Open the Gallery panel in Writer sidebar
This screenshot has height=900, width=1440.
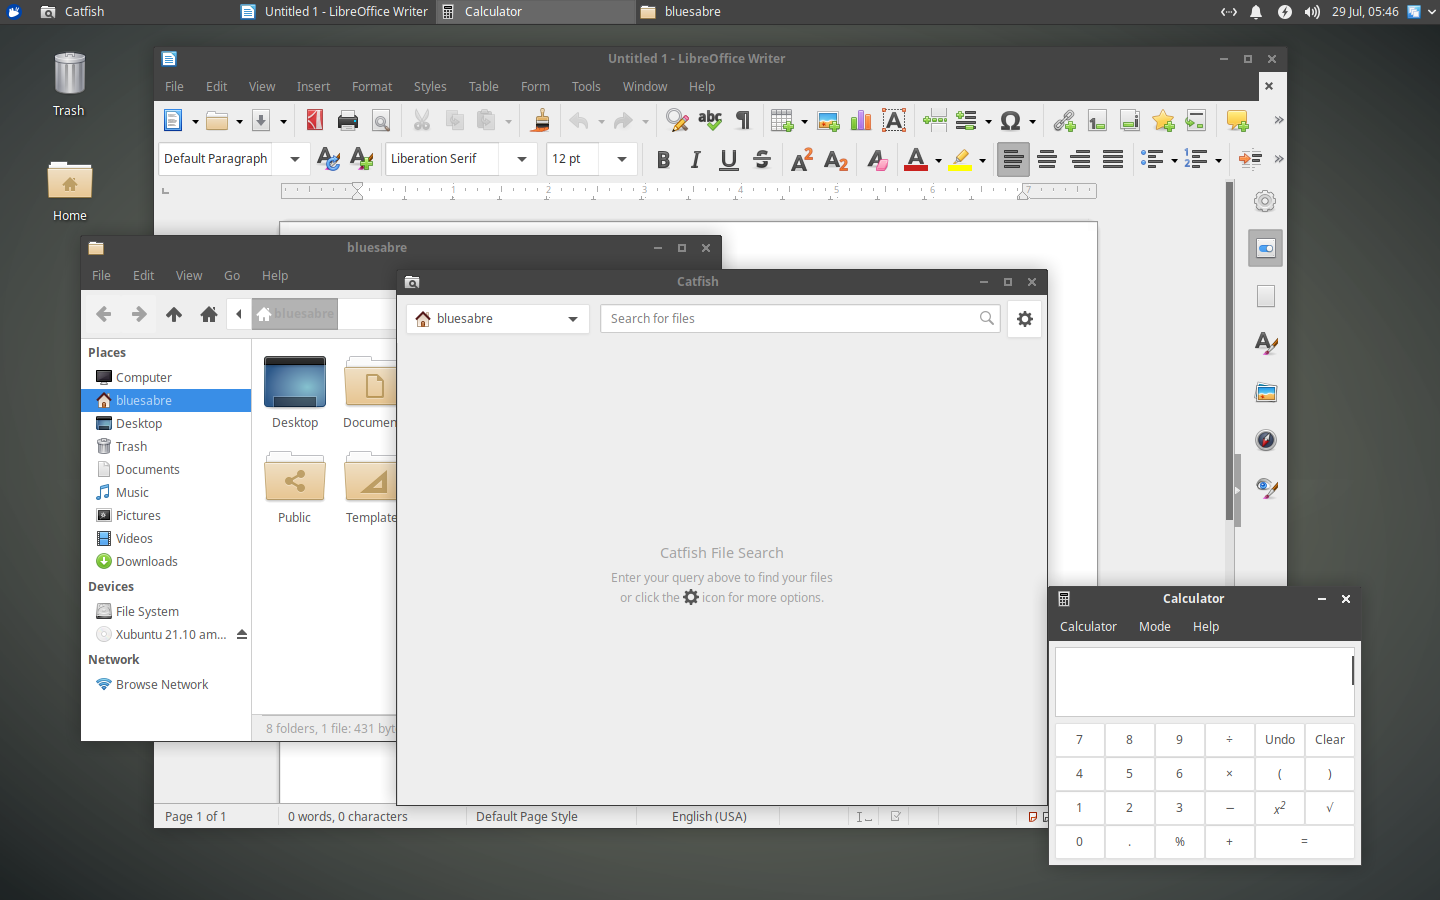tap(1265, 393)
